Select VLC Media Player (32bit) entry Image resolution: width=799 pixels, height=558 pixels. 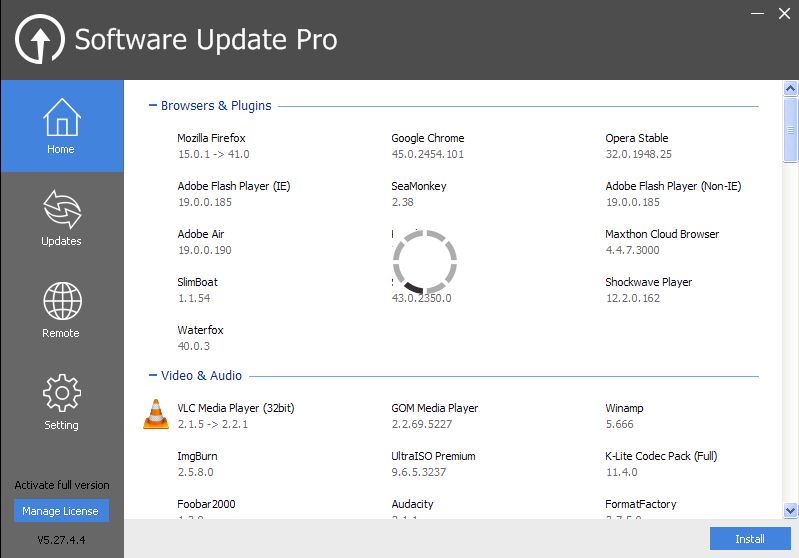(236, 408)
